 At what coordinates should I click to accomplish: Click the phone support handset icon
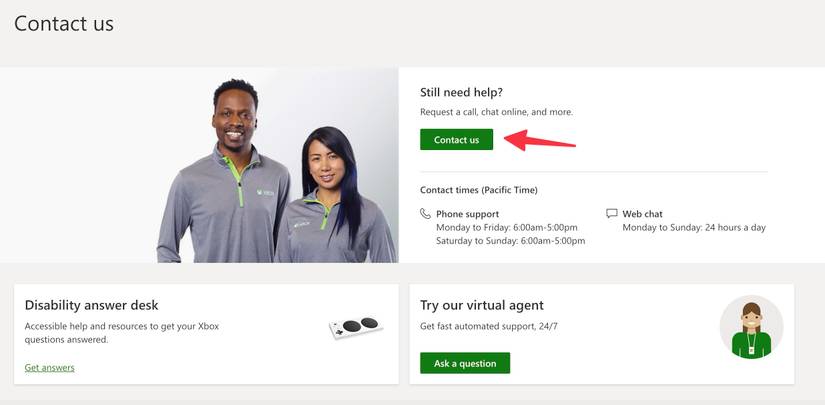click(425, 214)
